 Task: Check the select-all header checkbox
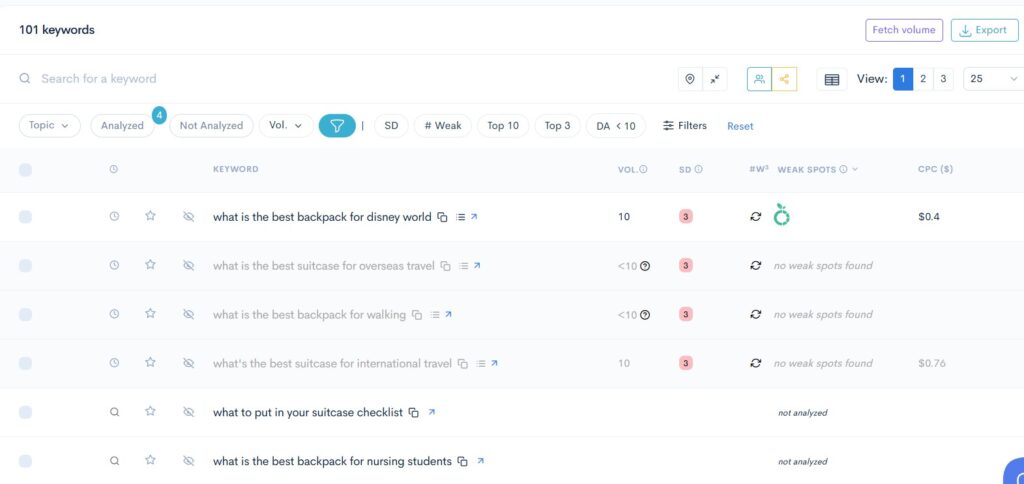(25, 170)
